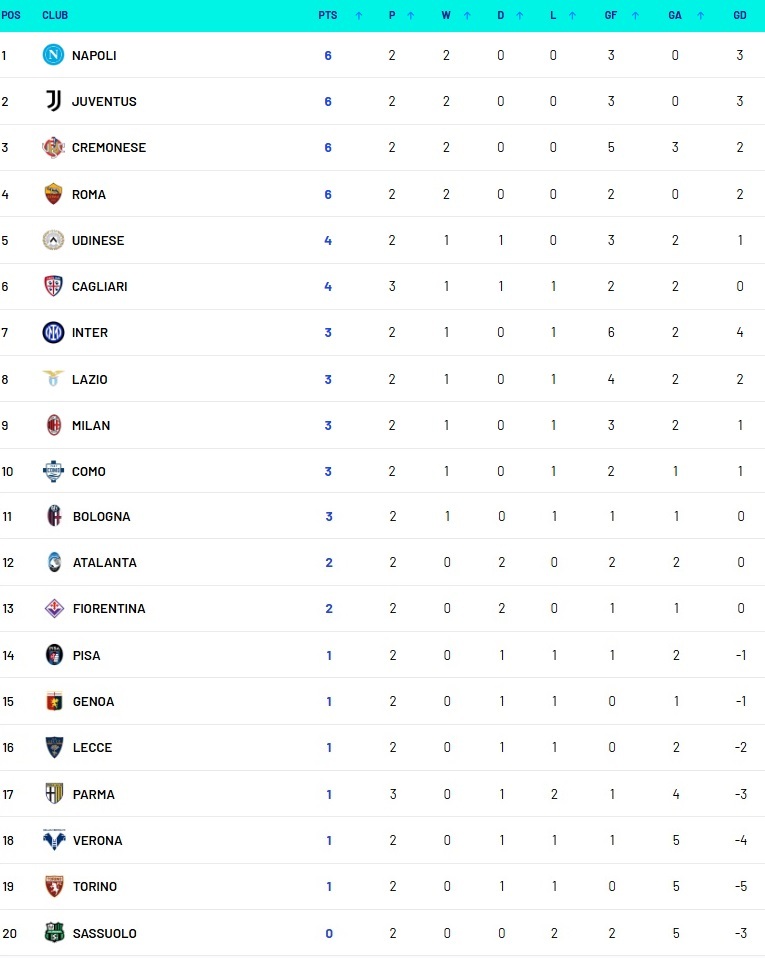Click the Napoli club crest
The image size is (765, 958).
53,55
